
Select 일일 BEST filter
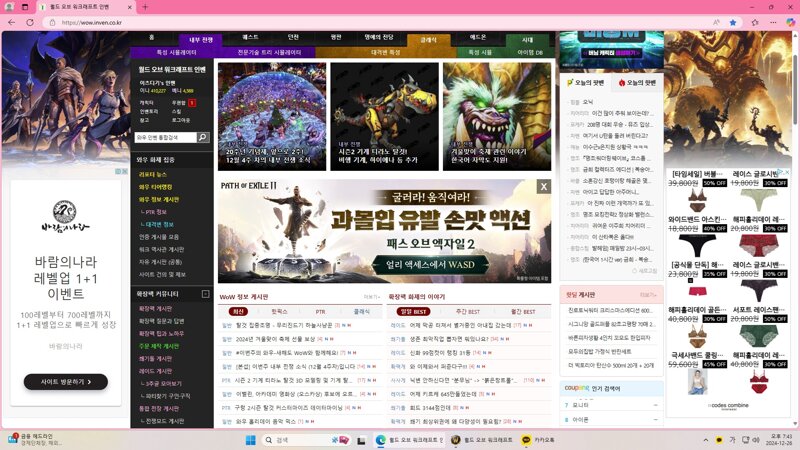coord(413,311)
